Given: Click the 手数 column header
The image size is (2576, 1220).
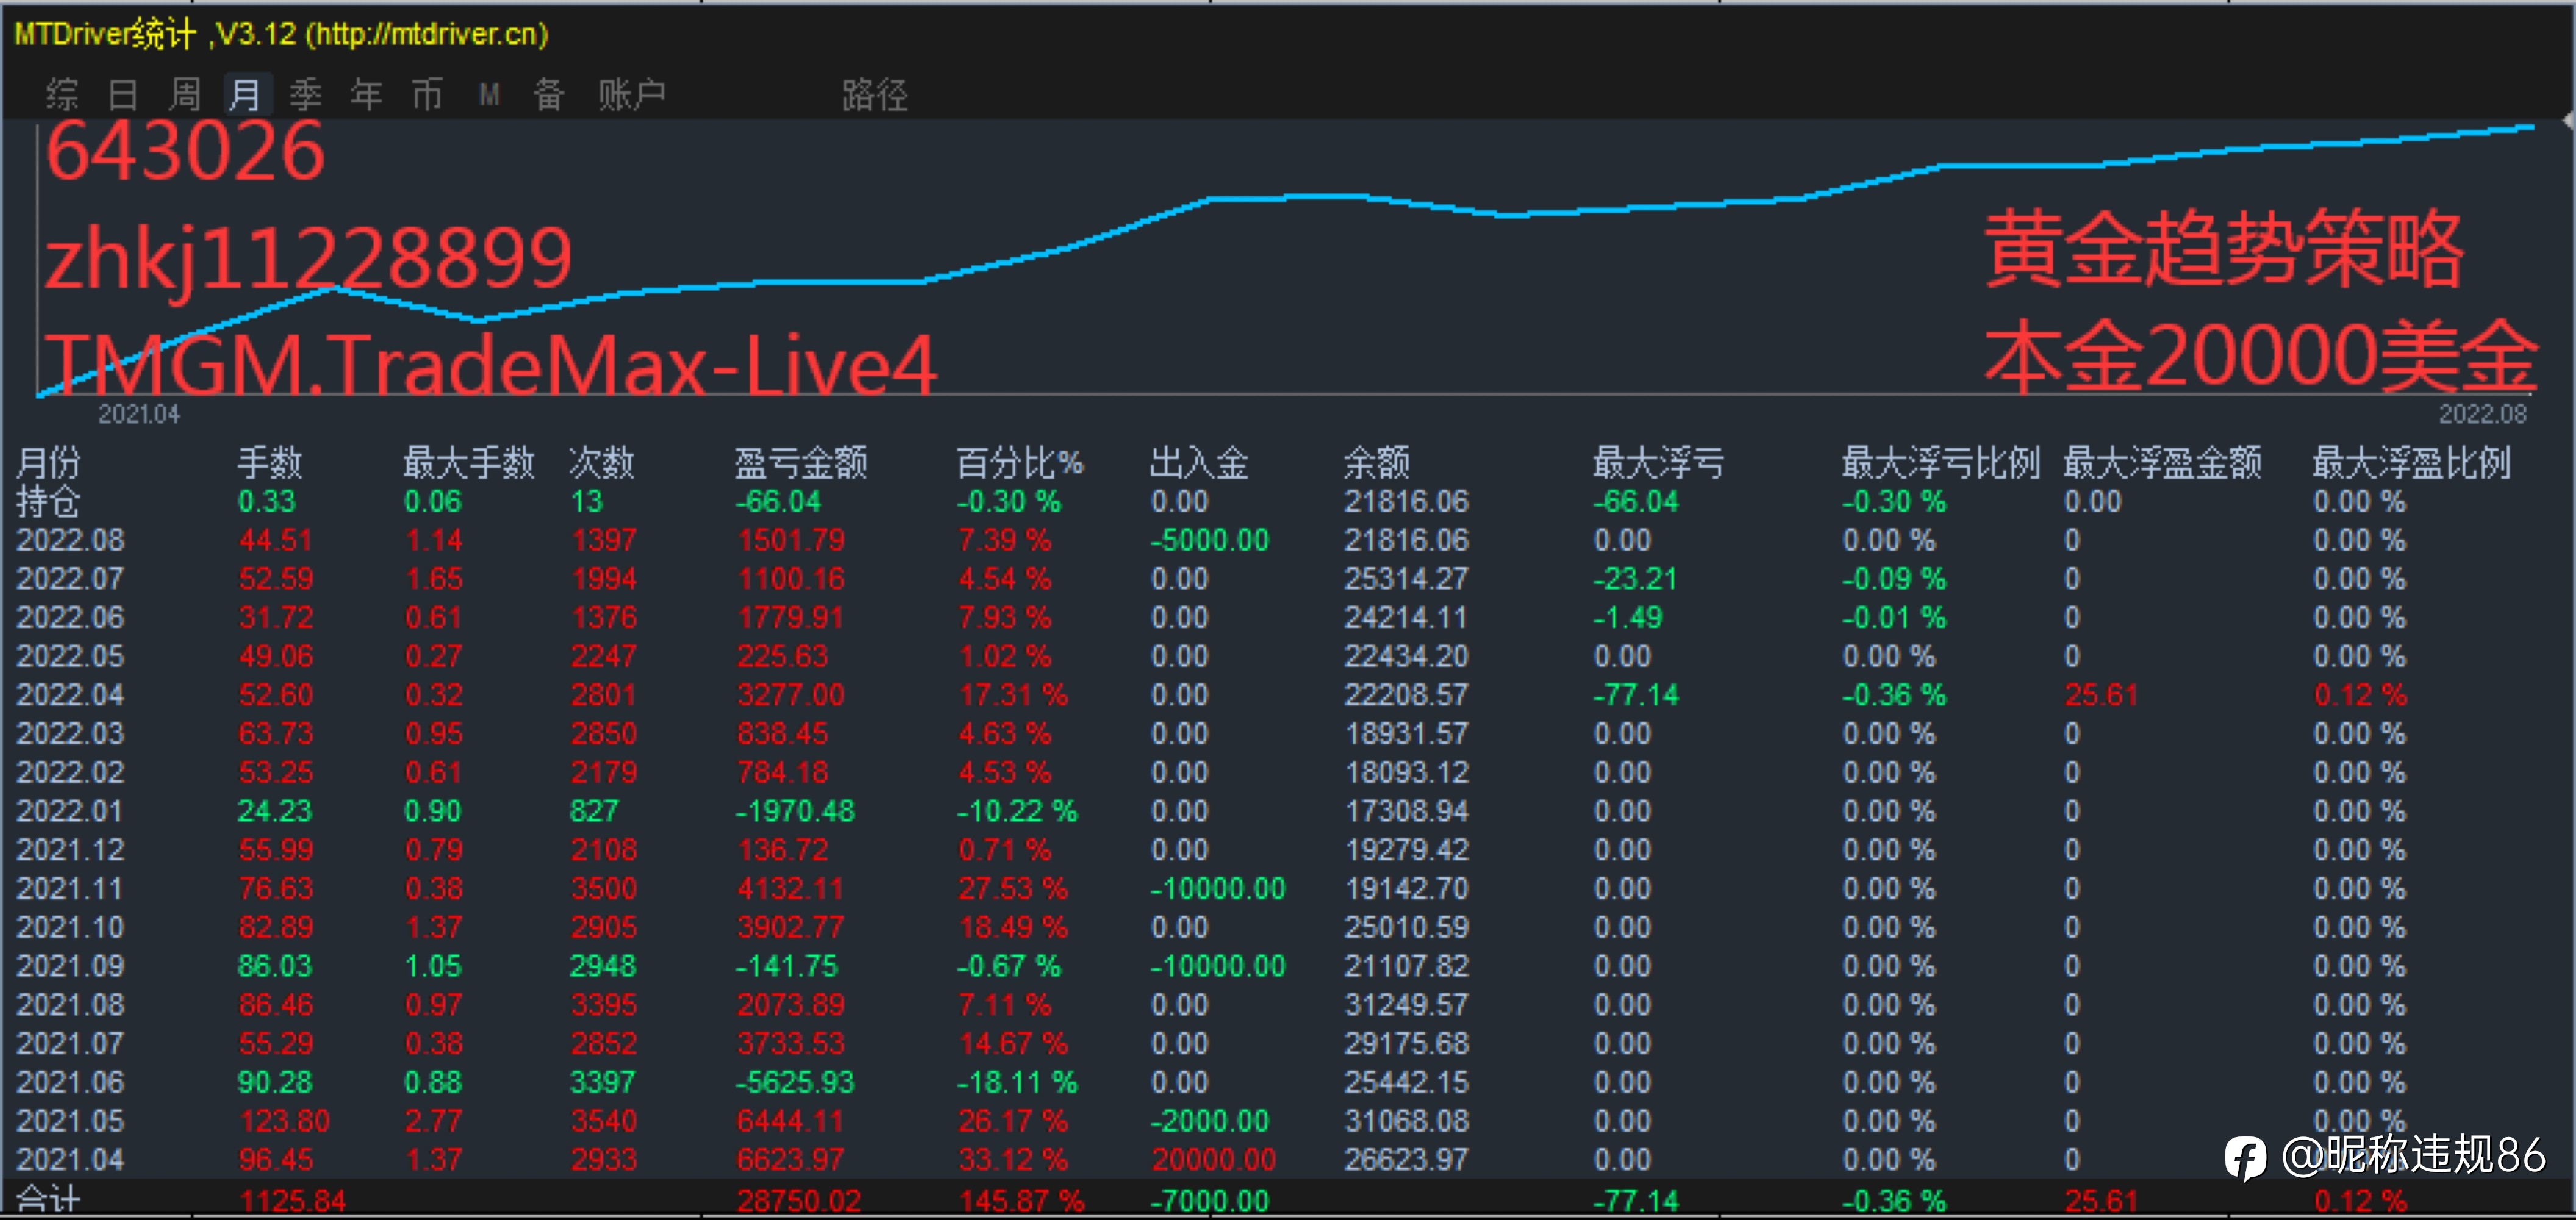Looking at the screenshot, I should pyautogui.click(x=270, y=463).
